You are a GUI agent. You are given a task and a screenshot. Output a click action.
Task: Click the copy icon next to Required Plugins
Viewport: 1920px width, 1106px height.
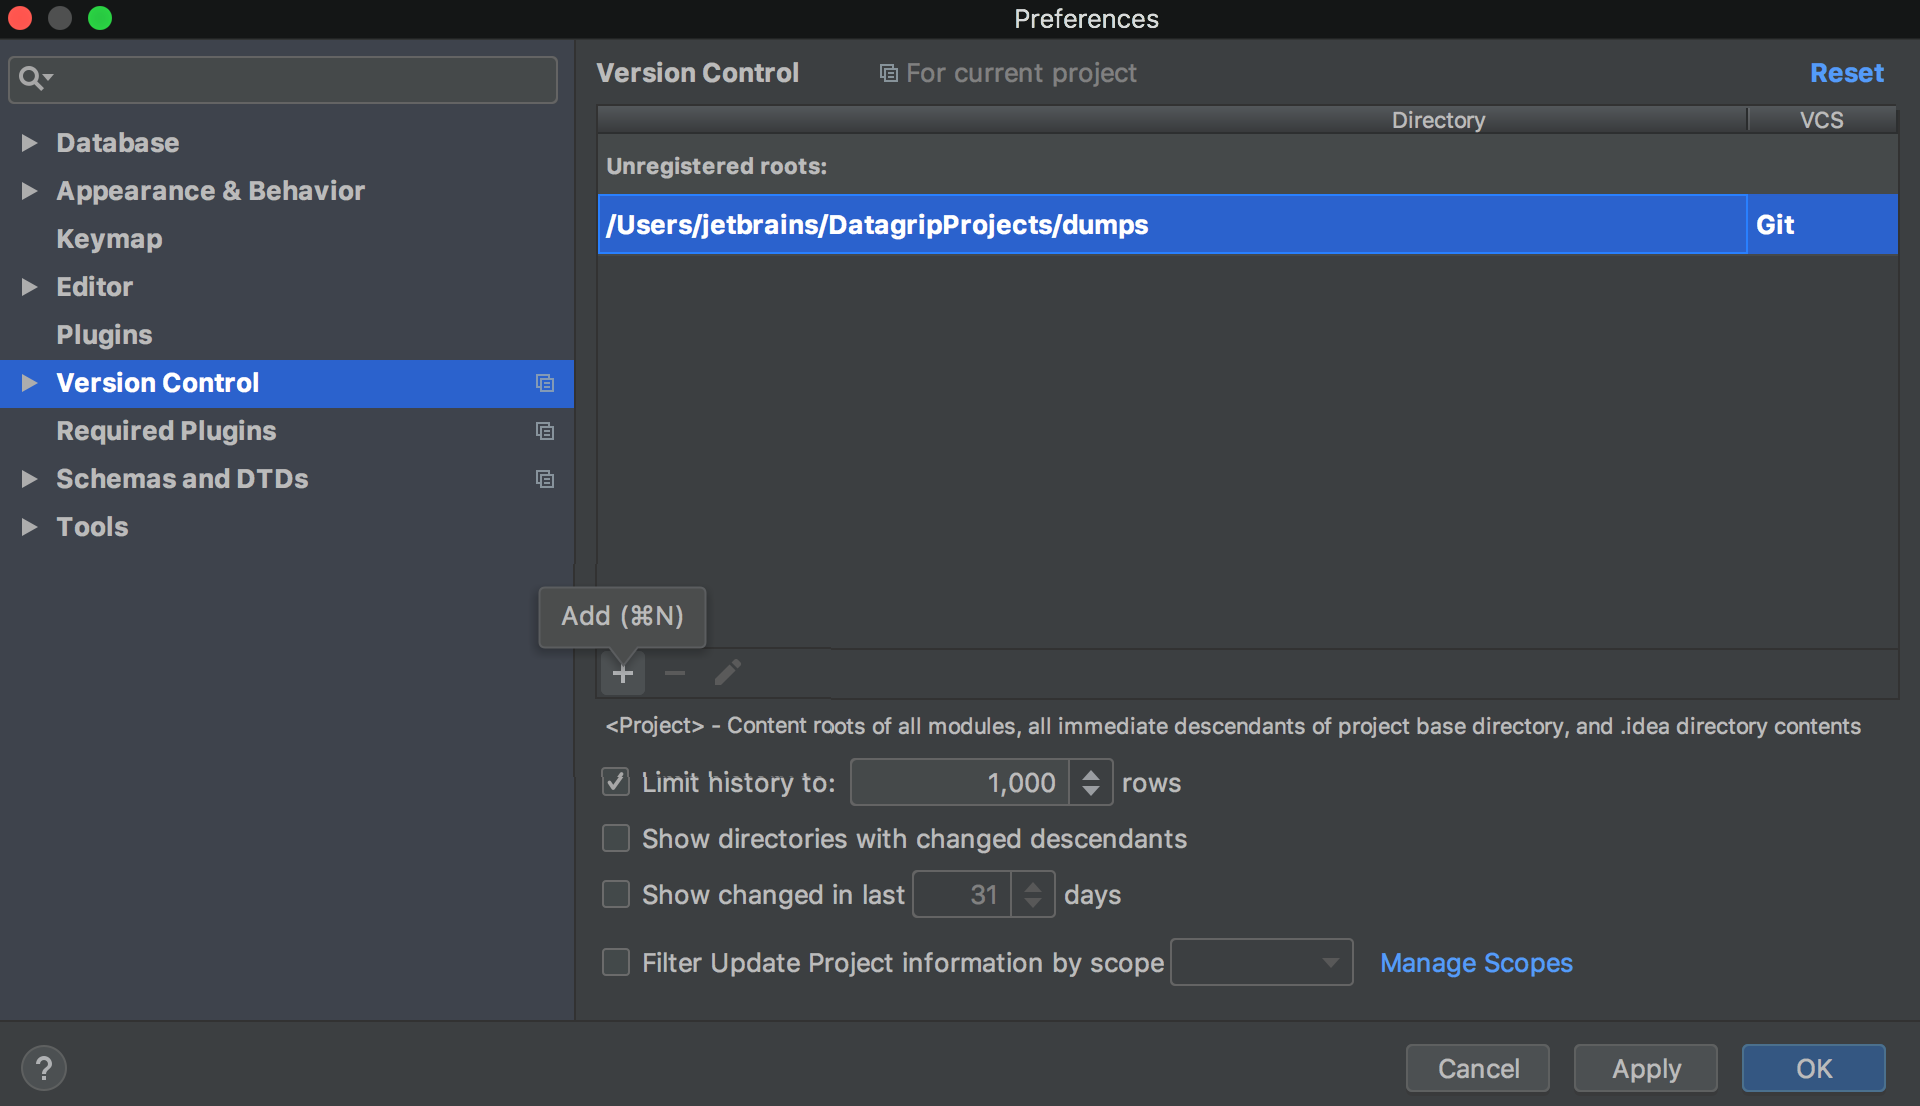tap(546, 431)
